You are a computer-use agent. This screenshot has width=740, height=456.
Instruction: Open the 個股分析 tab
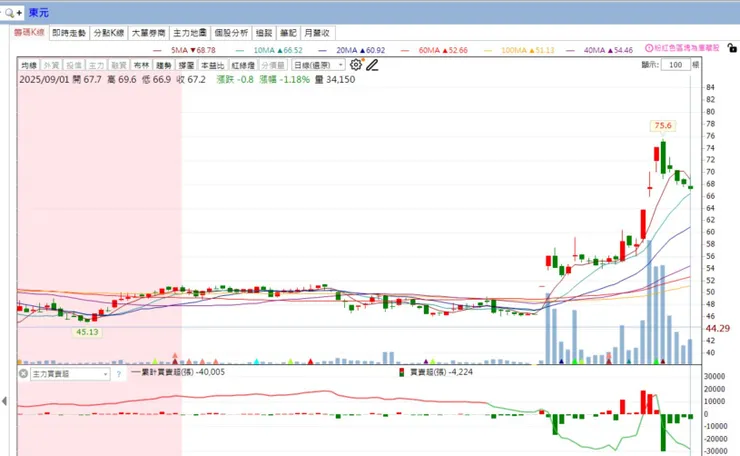coord(231,33)
